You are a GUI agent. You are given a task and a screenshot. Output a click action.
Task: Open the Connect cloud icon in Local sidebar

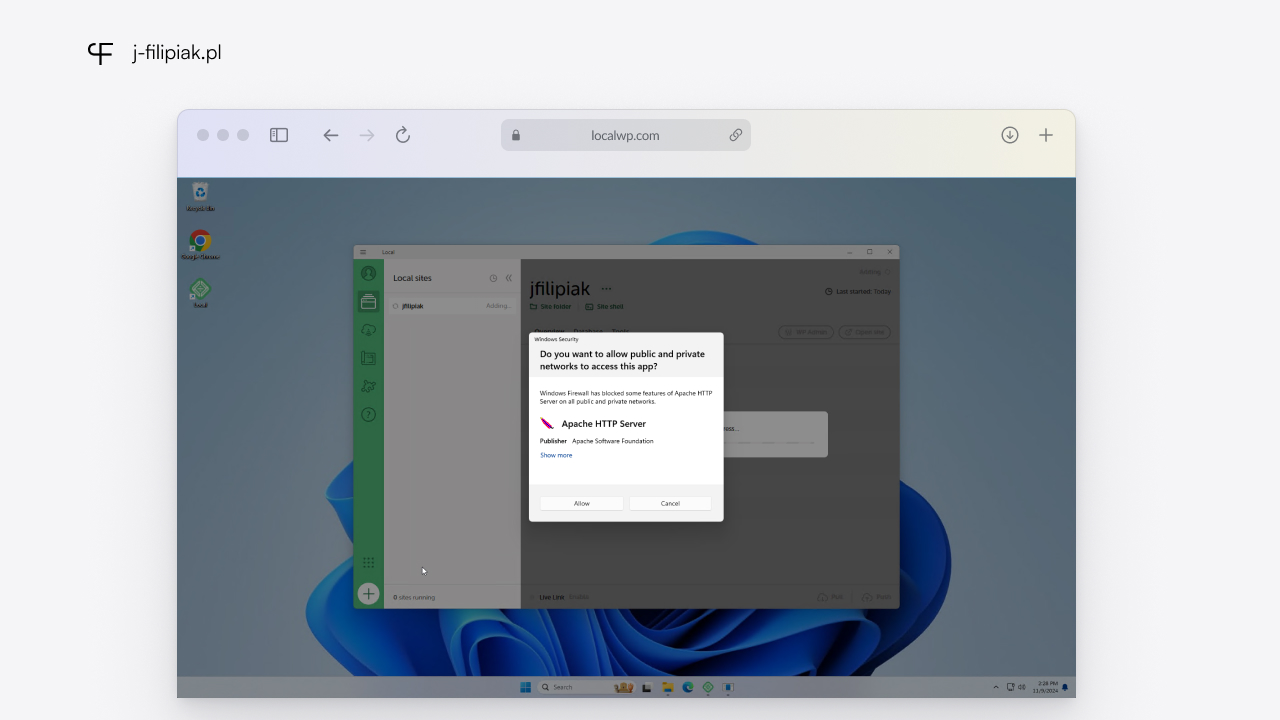coord(368,329)
